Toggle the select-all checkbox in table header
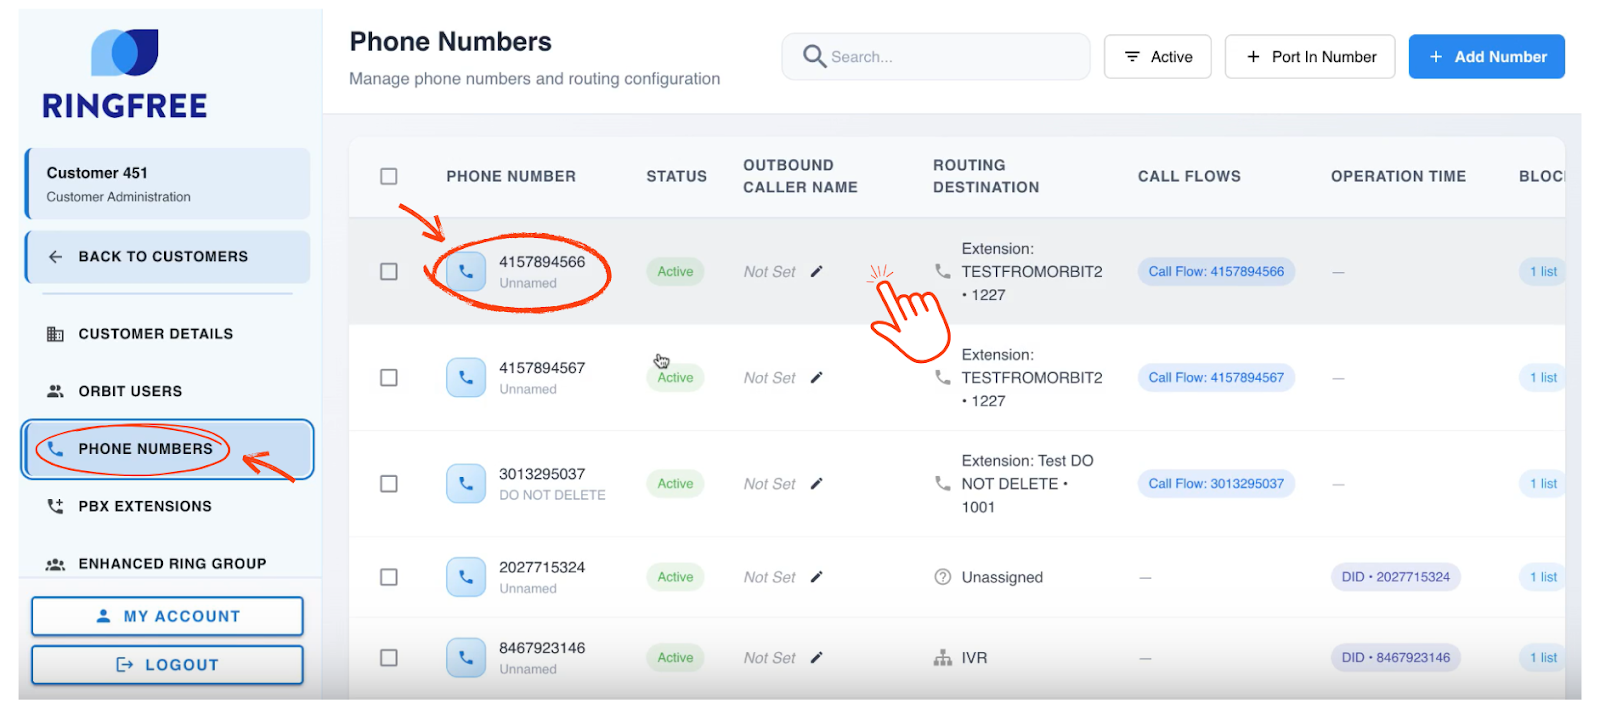Image resolution: width=1600 pixels, height=709 pixels. [389, 177]
